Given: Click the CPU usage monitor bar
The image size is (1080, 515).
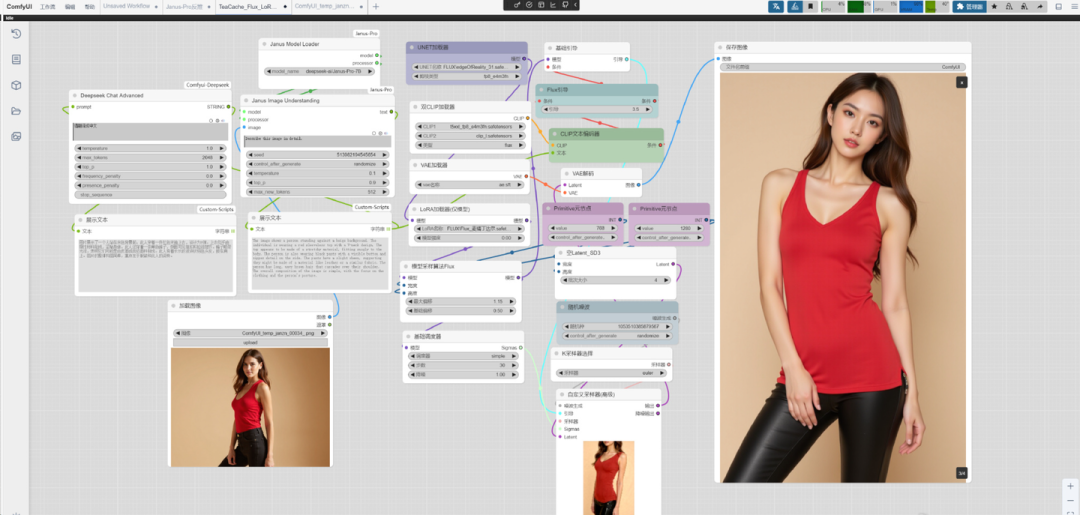Looking at the screenshot, I should 833,7.
